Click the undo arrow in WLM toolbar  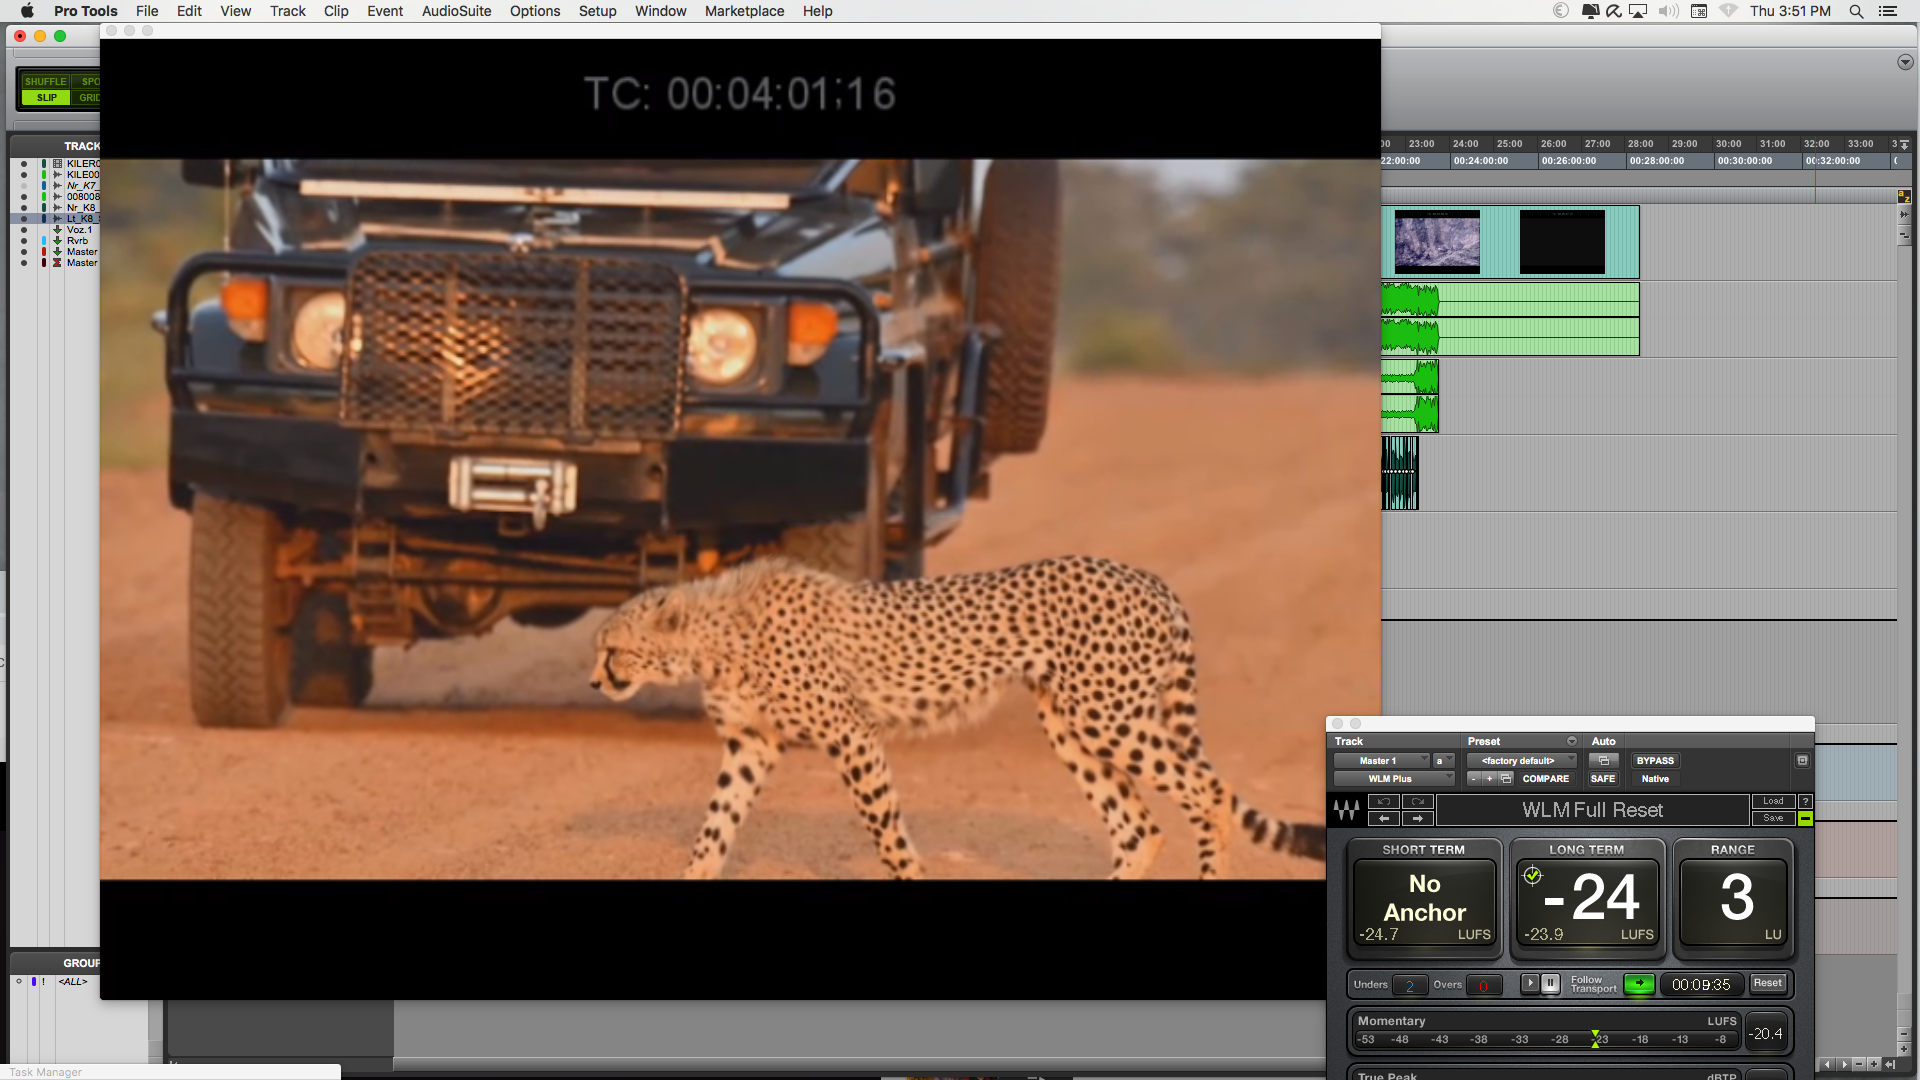(1384, 801)
